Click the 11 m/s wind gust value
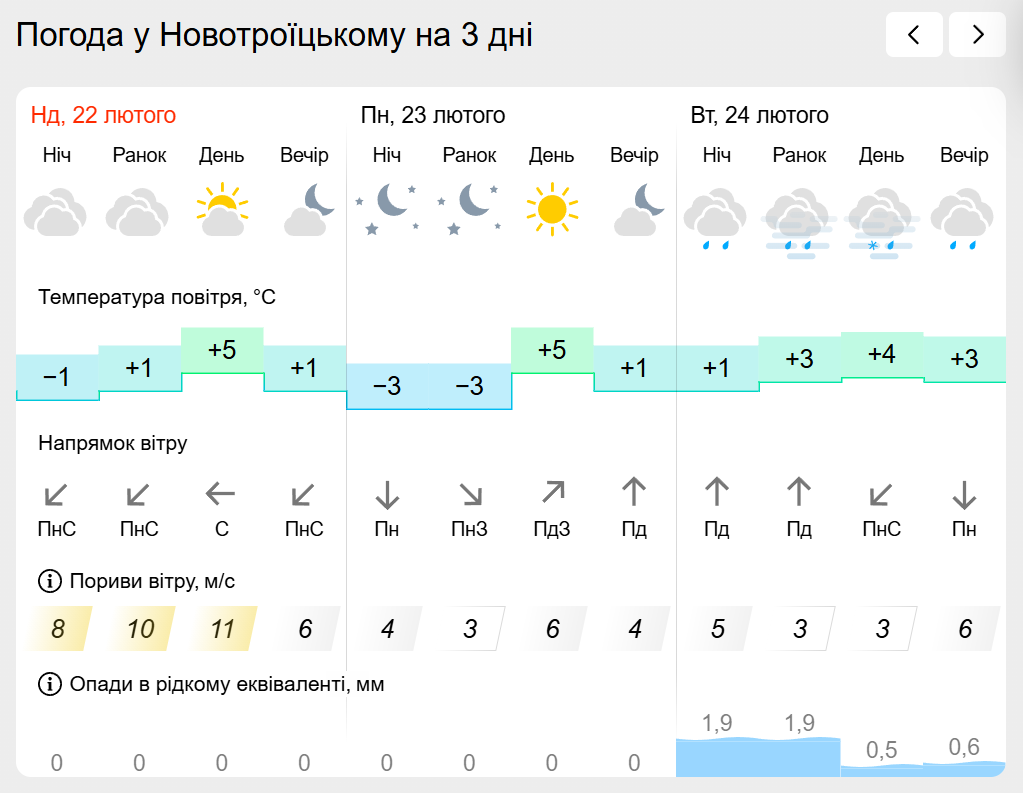The width and height of the screenshot is (1023, 793). point(222,629)
